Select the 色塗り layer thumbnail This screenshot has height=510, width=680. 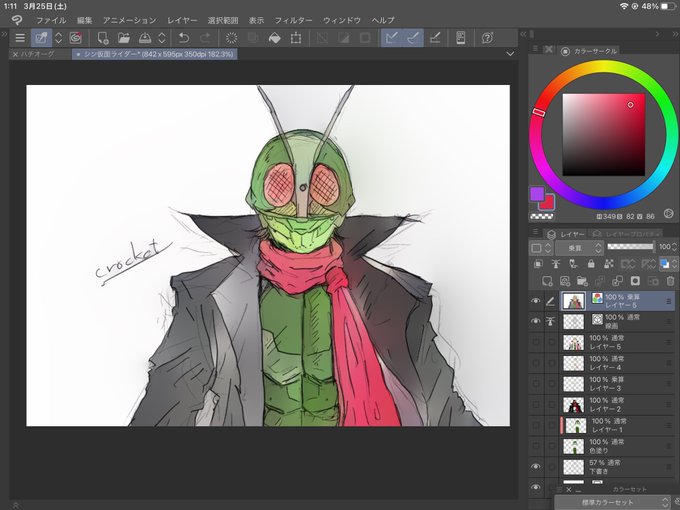(573, 446)
